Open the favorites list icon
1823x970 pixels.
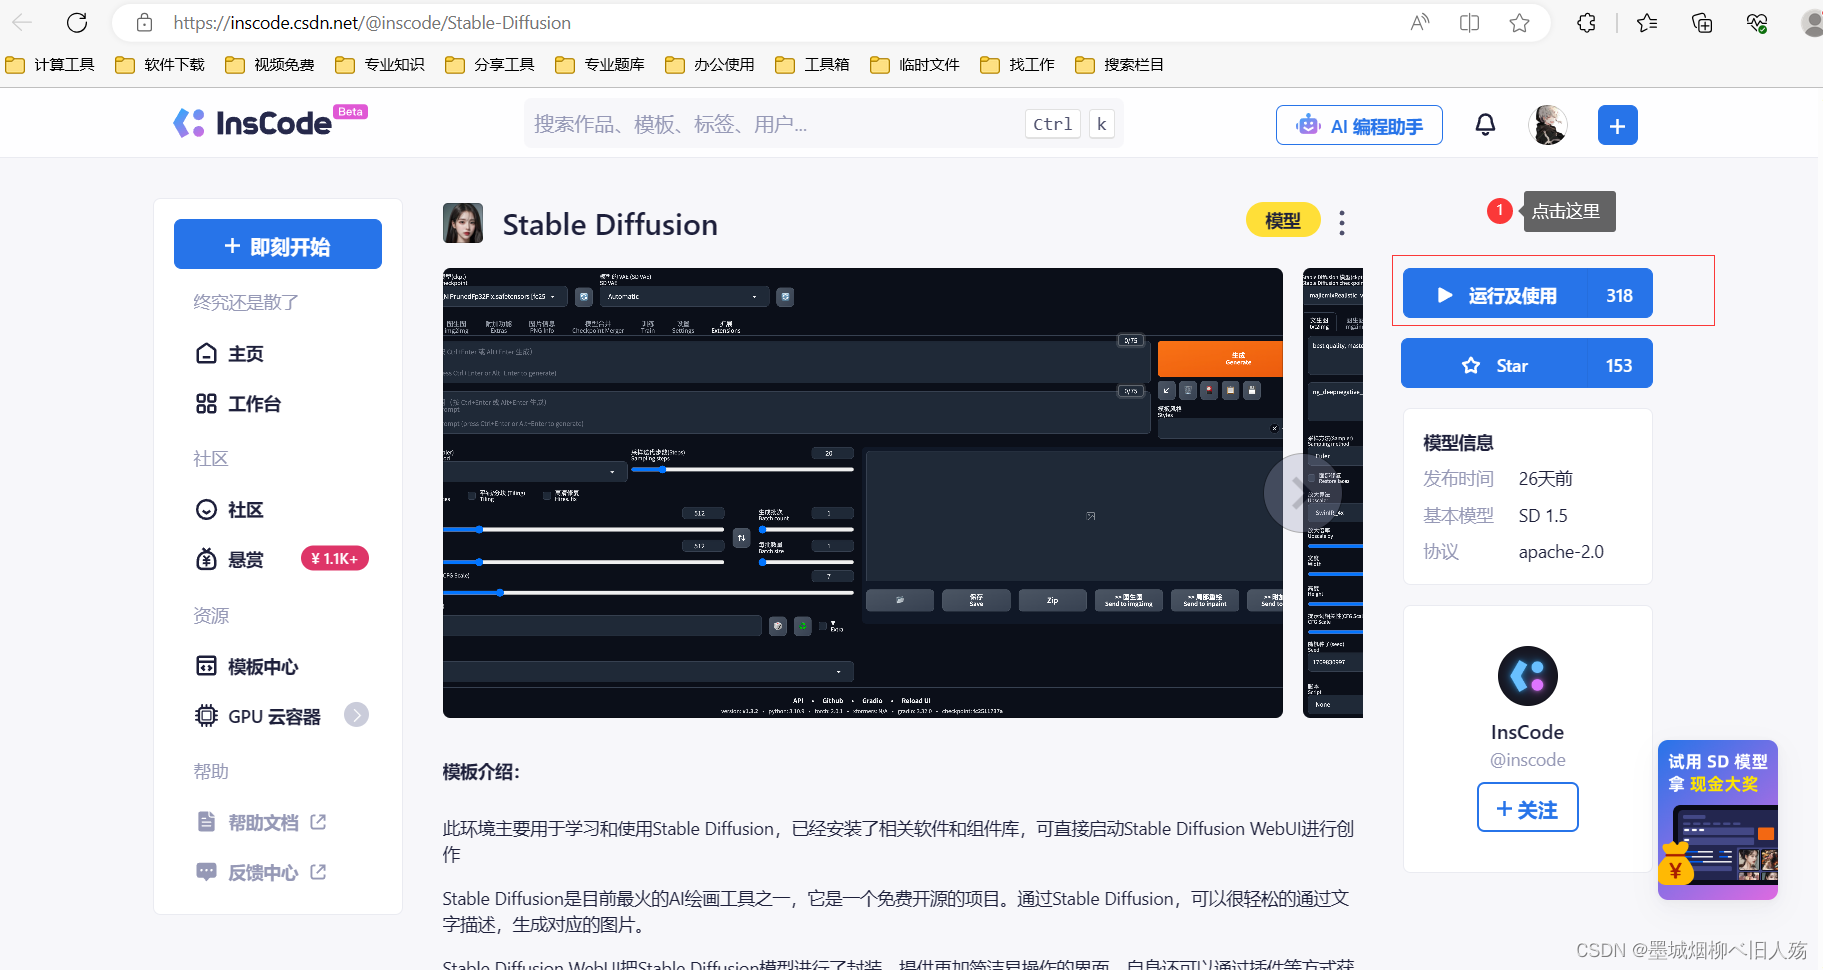click(1647, 22)
